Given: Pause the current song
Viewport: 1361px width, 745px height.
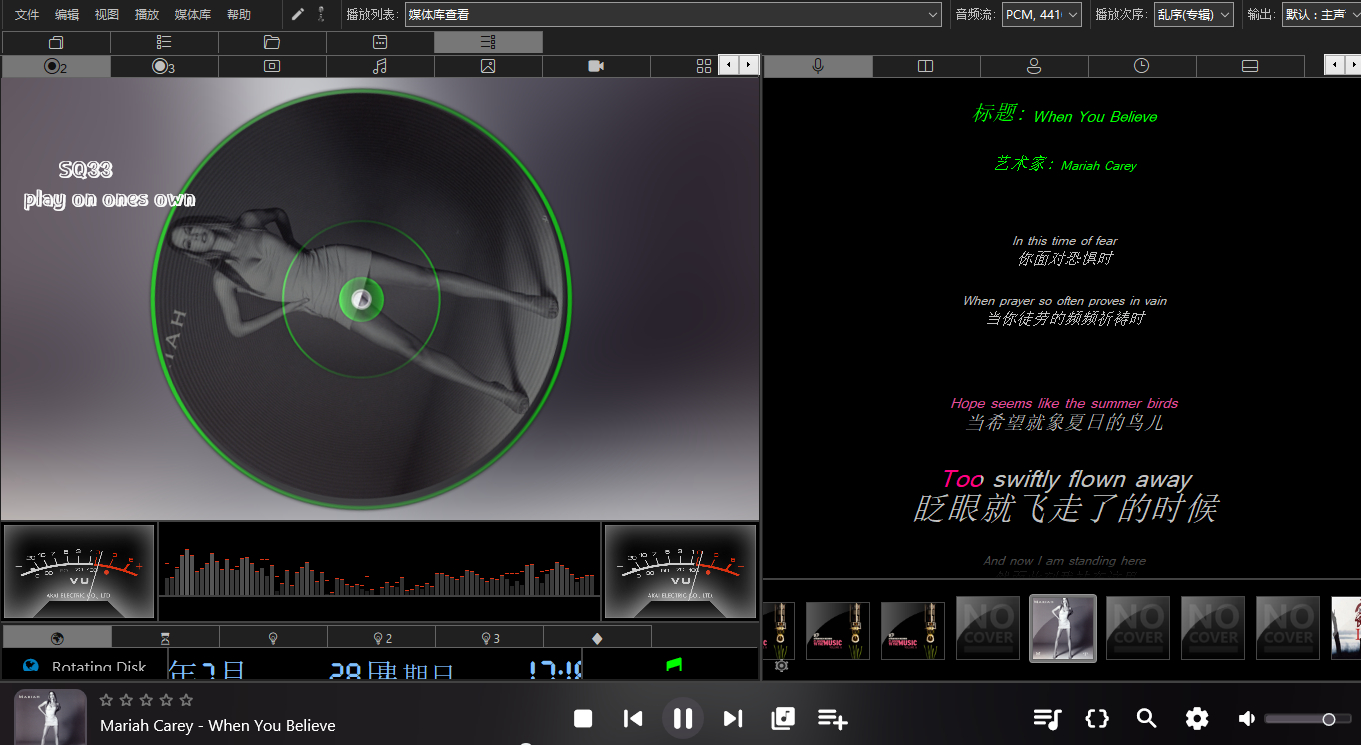Looking at the screenshot, I should click(683, 718).
